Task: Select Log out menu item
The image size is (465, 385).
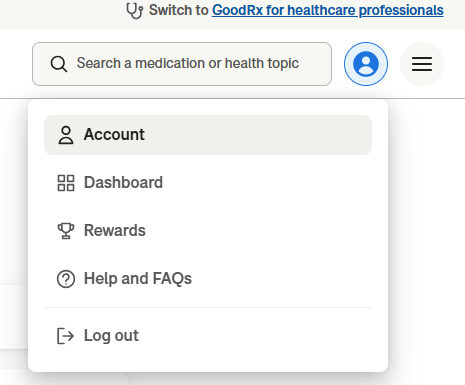Action: click(208, 336)
